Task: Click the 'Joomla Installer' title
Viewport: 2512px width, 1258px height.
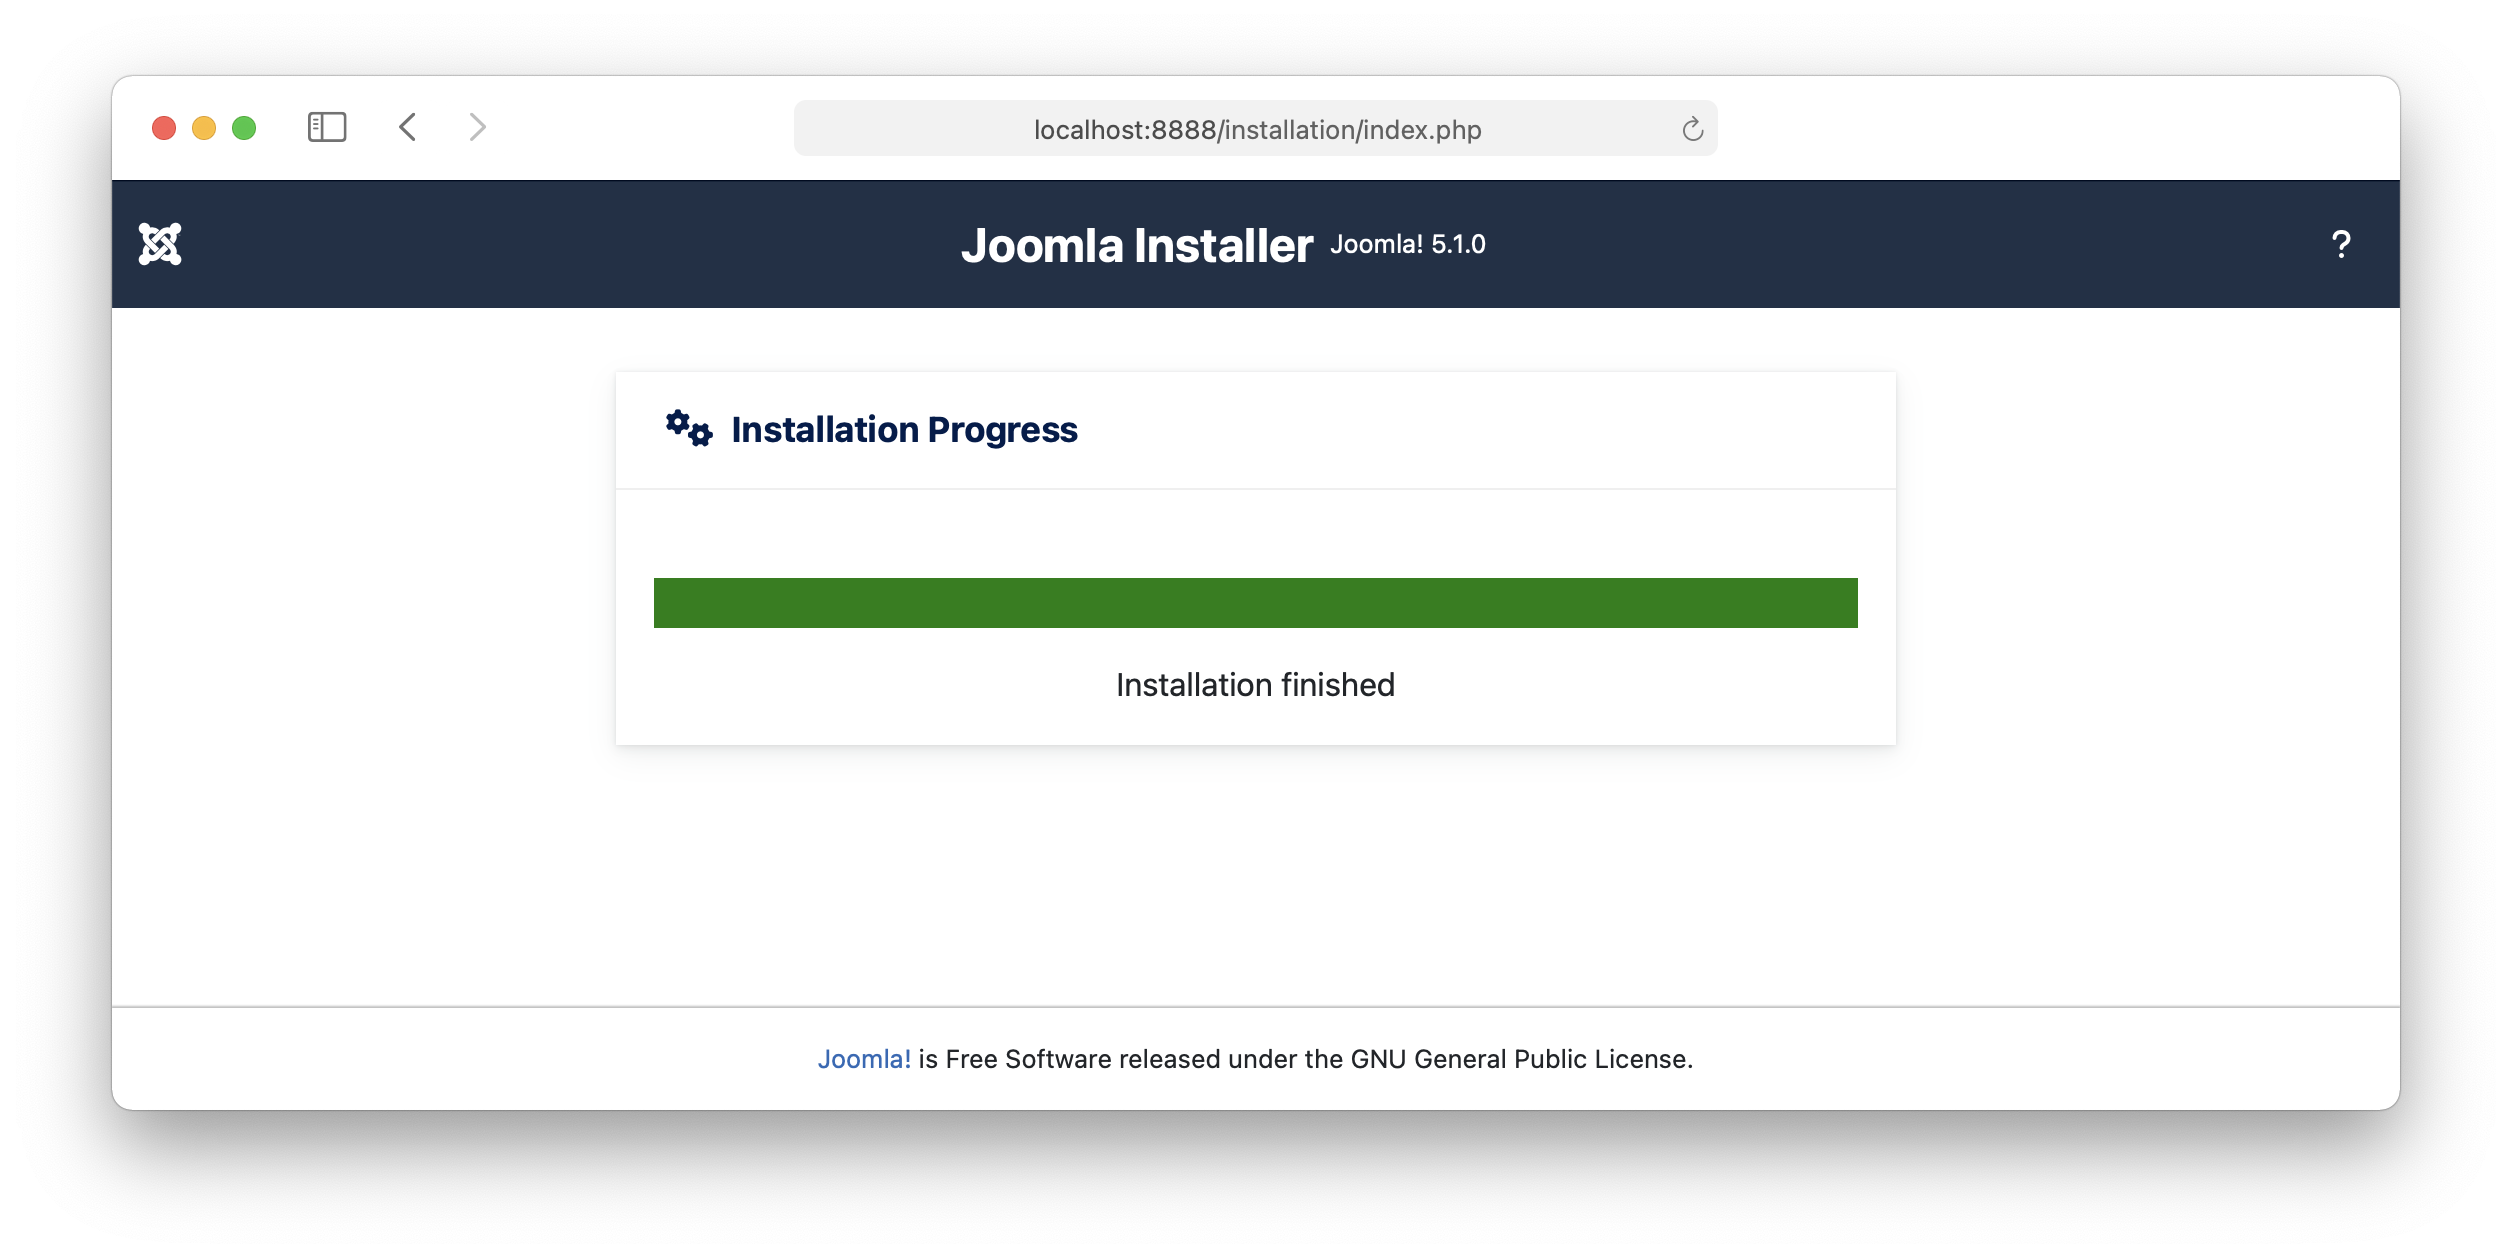Action: pyautogui.click(x=1137, y=245)
